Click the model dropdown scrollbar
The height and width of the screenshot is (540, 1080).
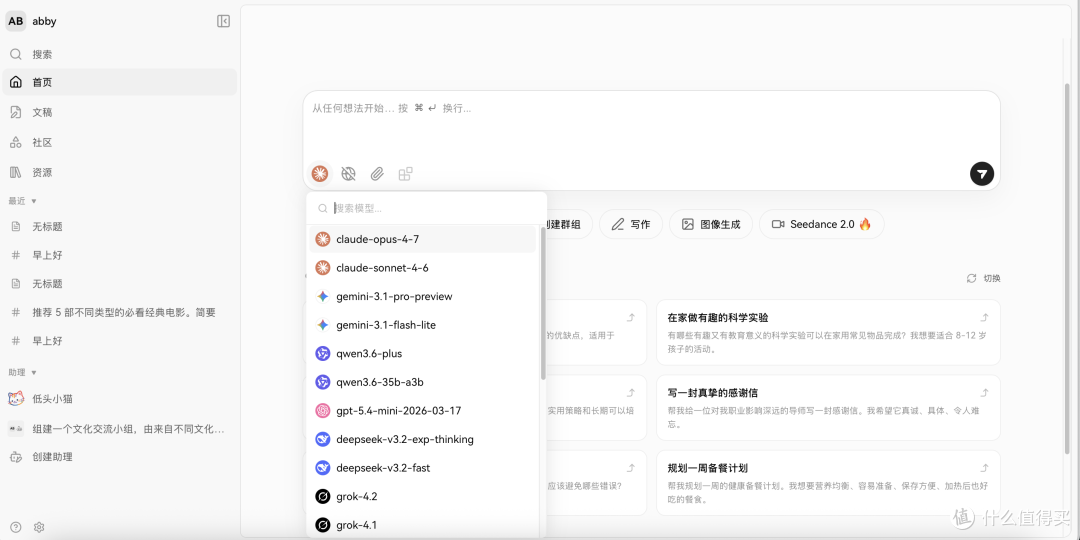click(x=543, y=303)
